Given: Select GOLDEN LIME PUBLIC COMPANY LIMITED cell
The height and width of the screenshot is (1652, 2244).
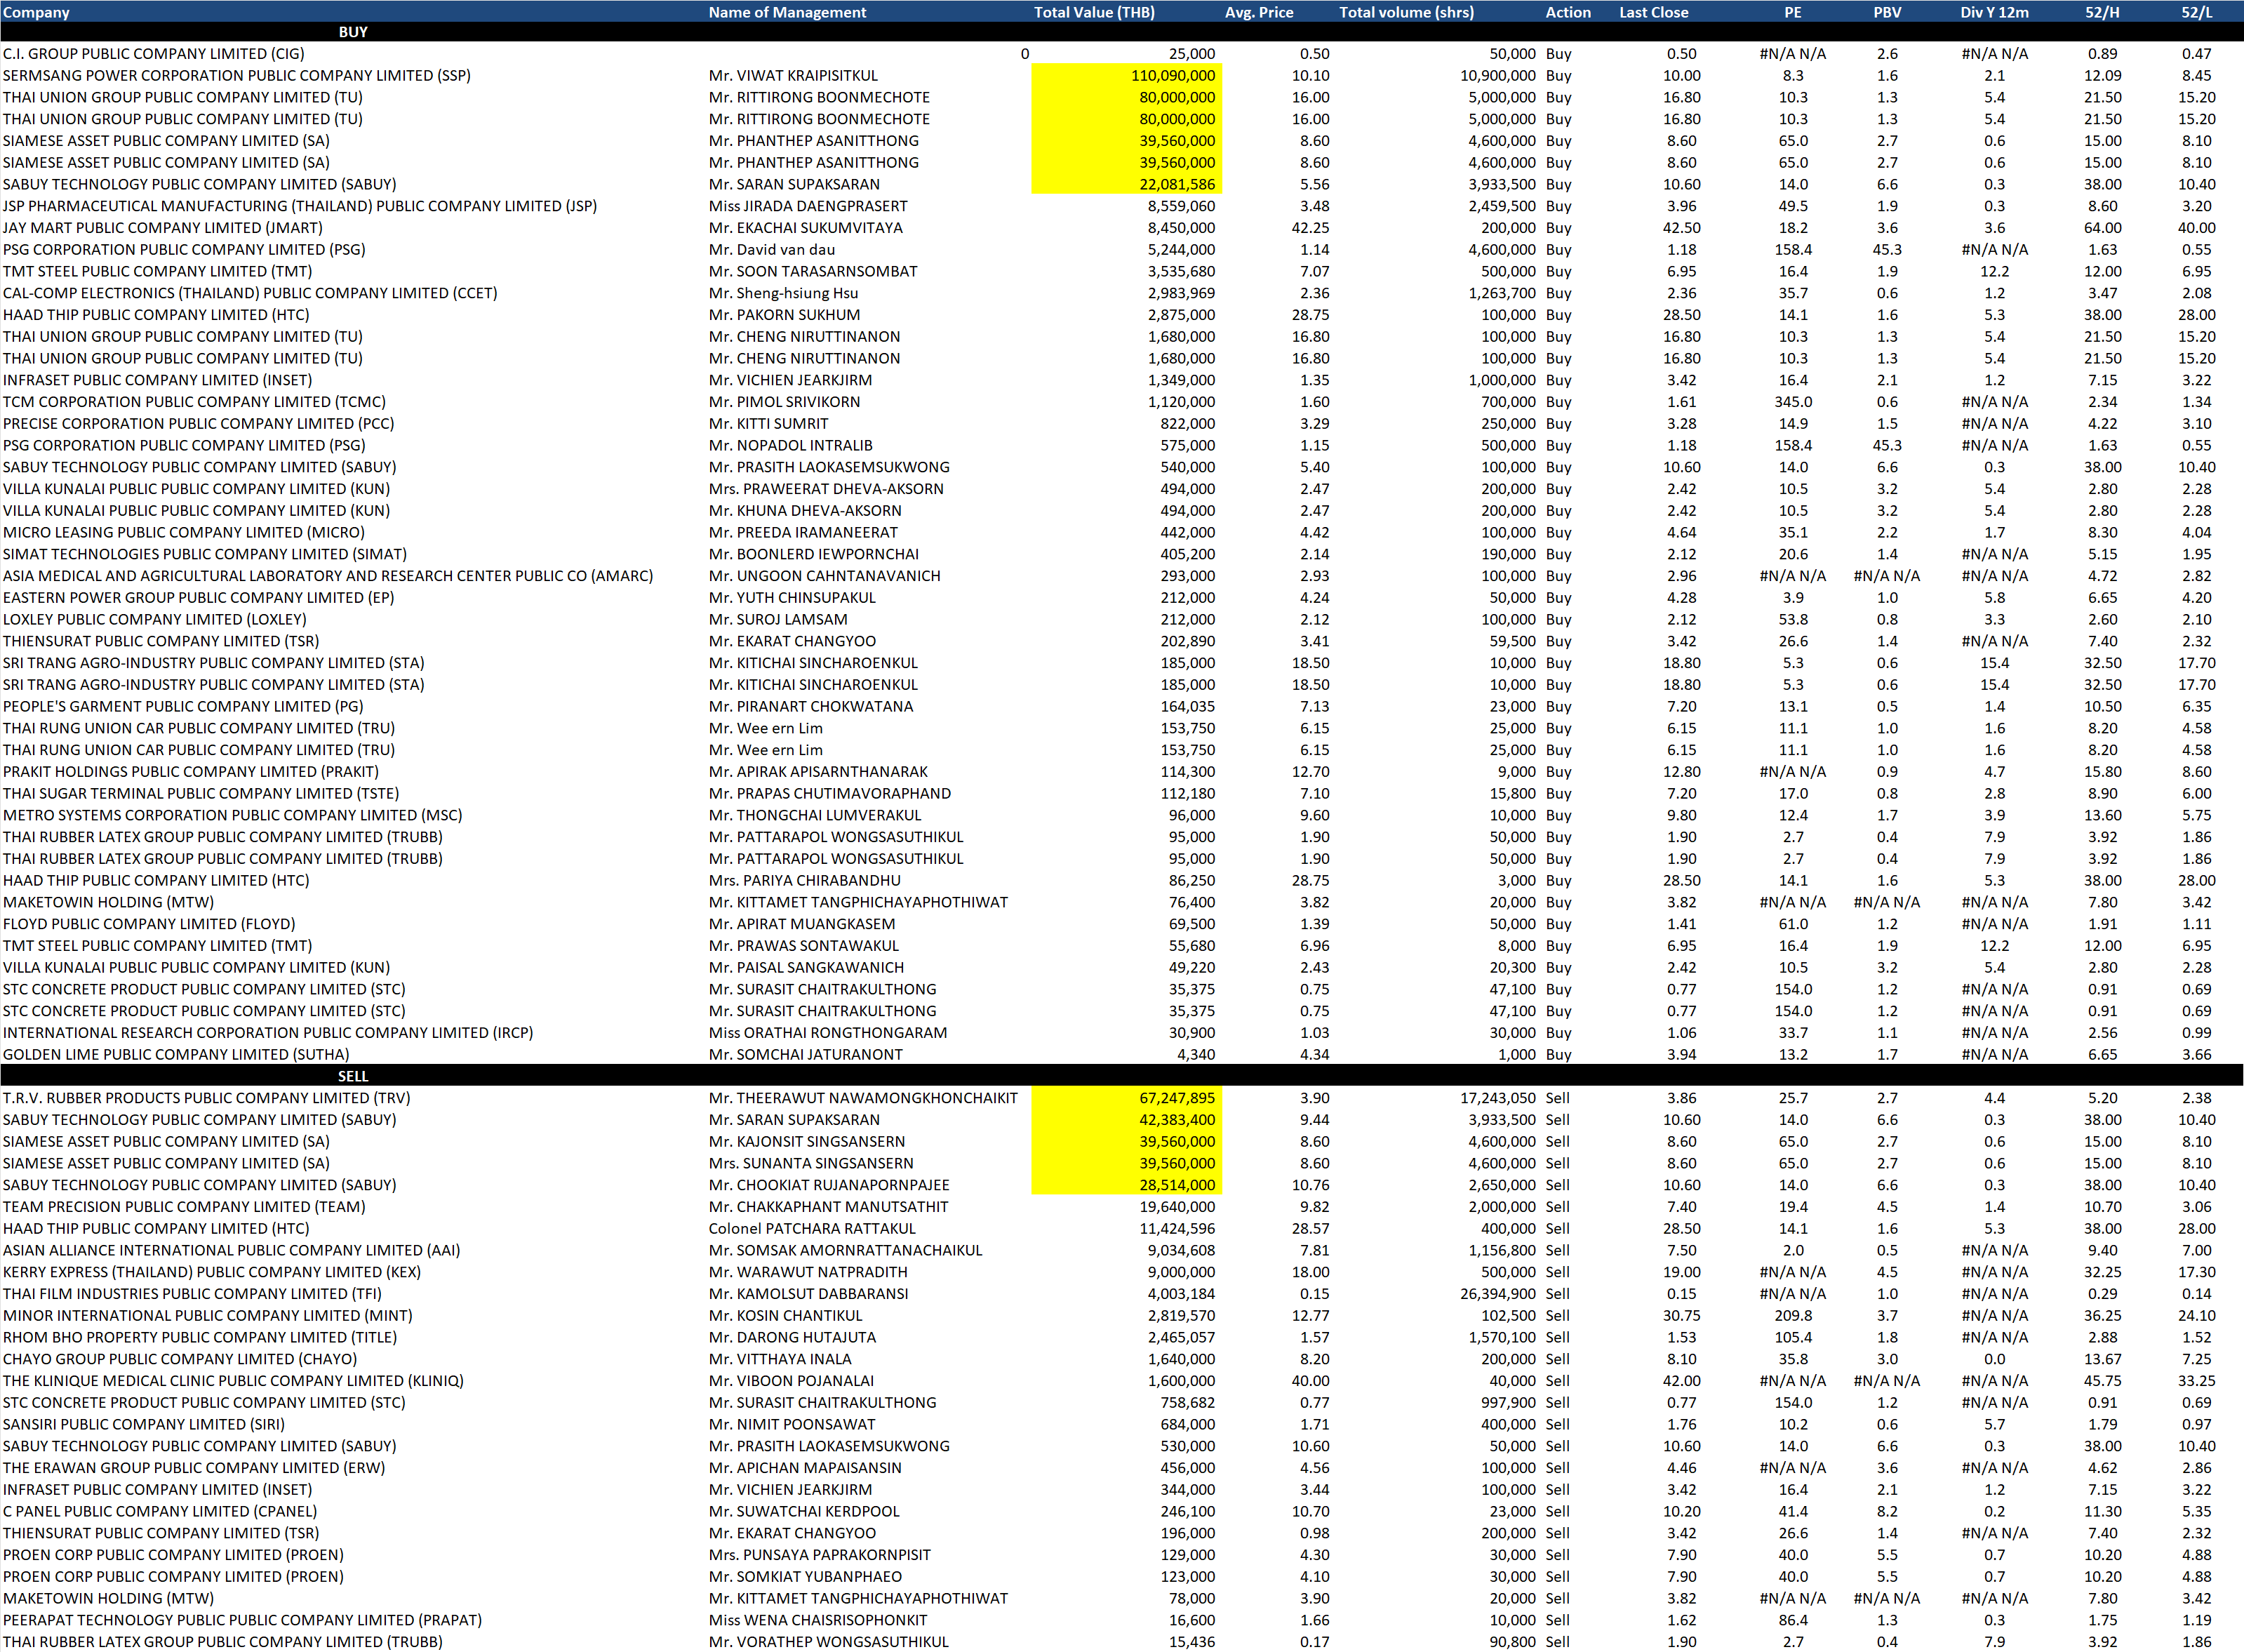Looking at the screenshot, I should coord(176,1054).
